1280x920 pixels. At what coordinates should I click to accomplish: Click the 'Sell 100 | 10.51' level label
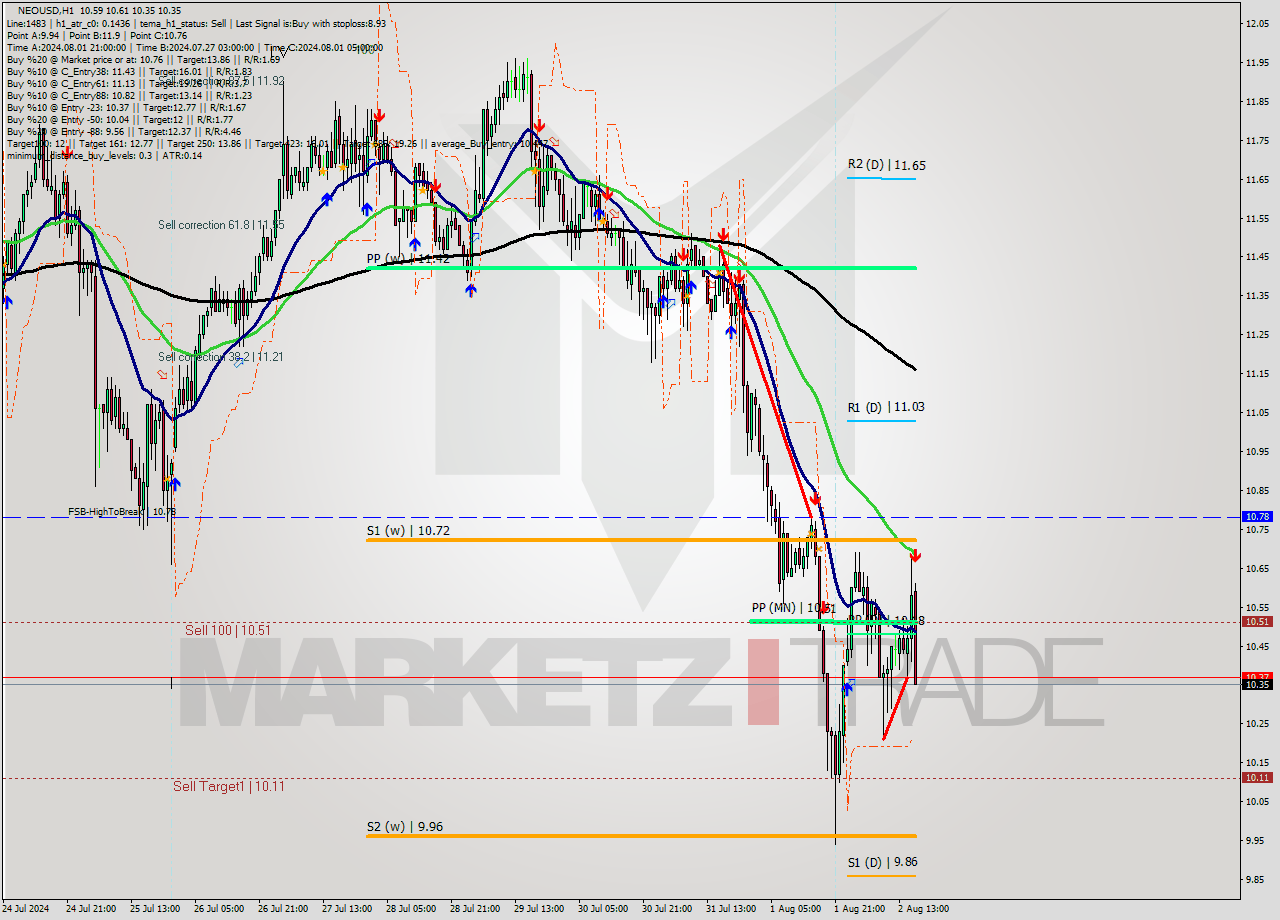tap(228, 630)
